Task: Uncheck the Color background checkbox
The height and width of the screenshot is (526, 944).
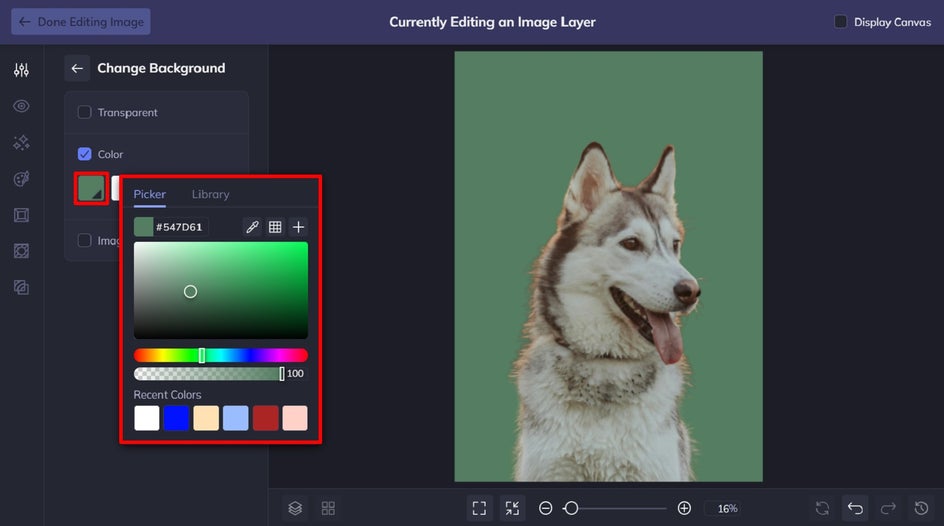Action: [x=84, y=154]
